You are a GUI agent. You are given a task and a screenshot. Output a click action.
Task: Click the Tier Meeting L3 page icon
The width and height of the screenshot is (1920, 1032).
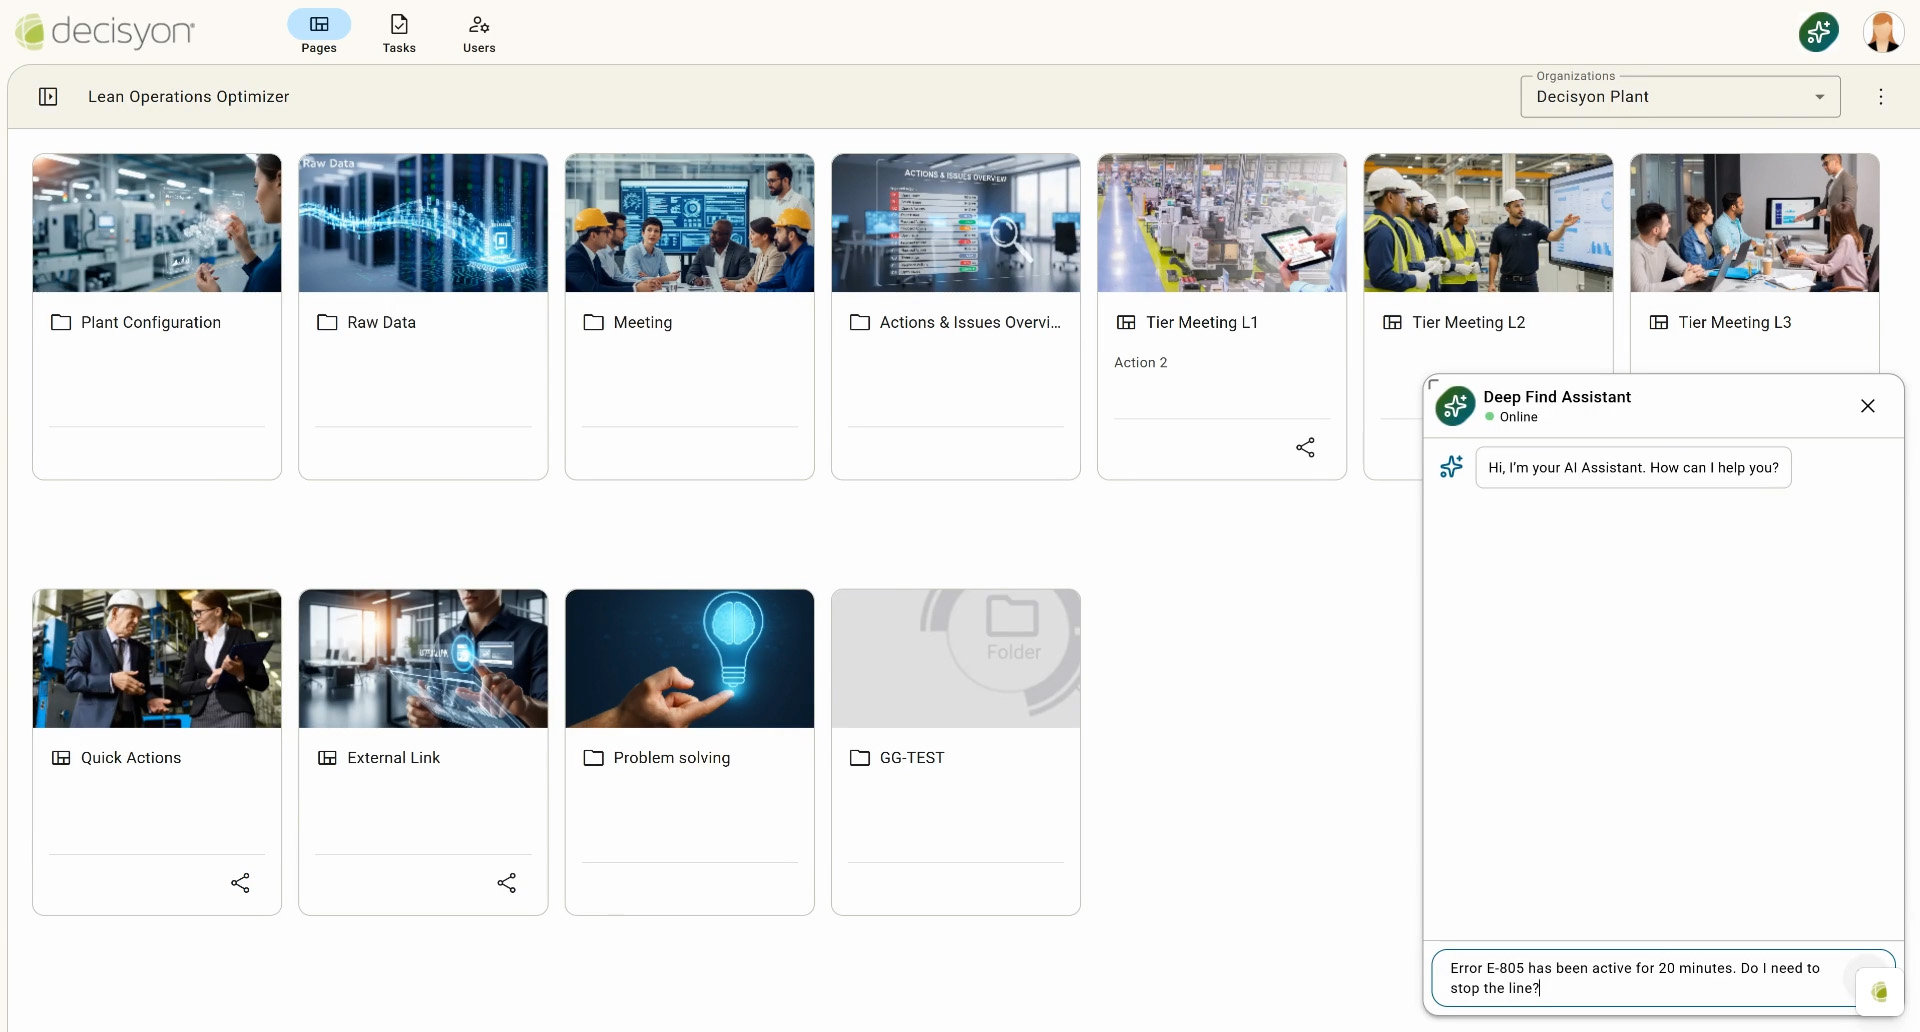tap(1659, 322)
